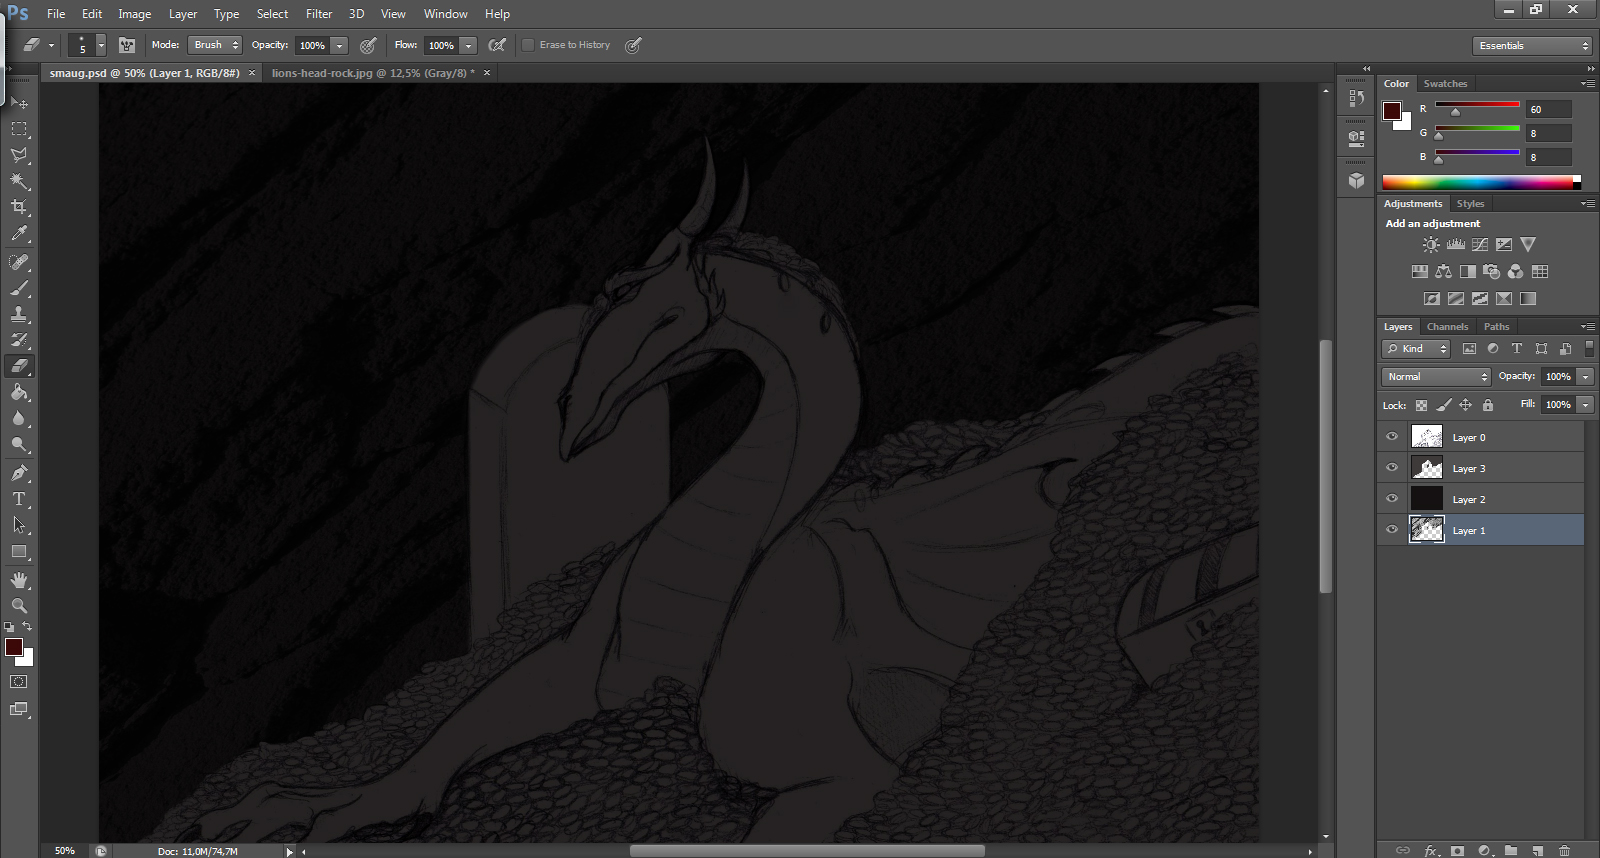Select the Magic Wand tool
This screenshot has width=1600, height=858.
click(19, 181)
